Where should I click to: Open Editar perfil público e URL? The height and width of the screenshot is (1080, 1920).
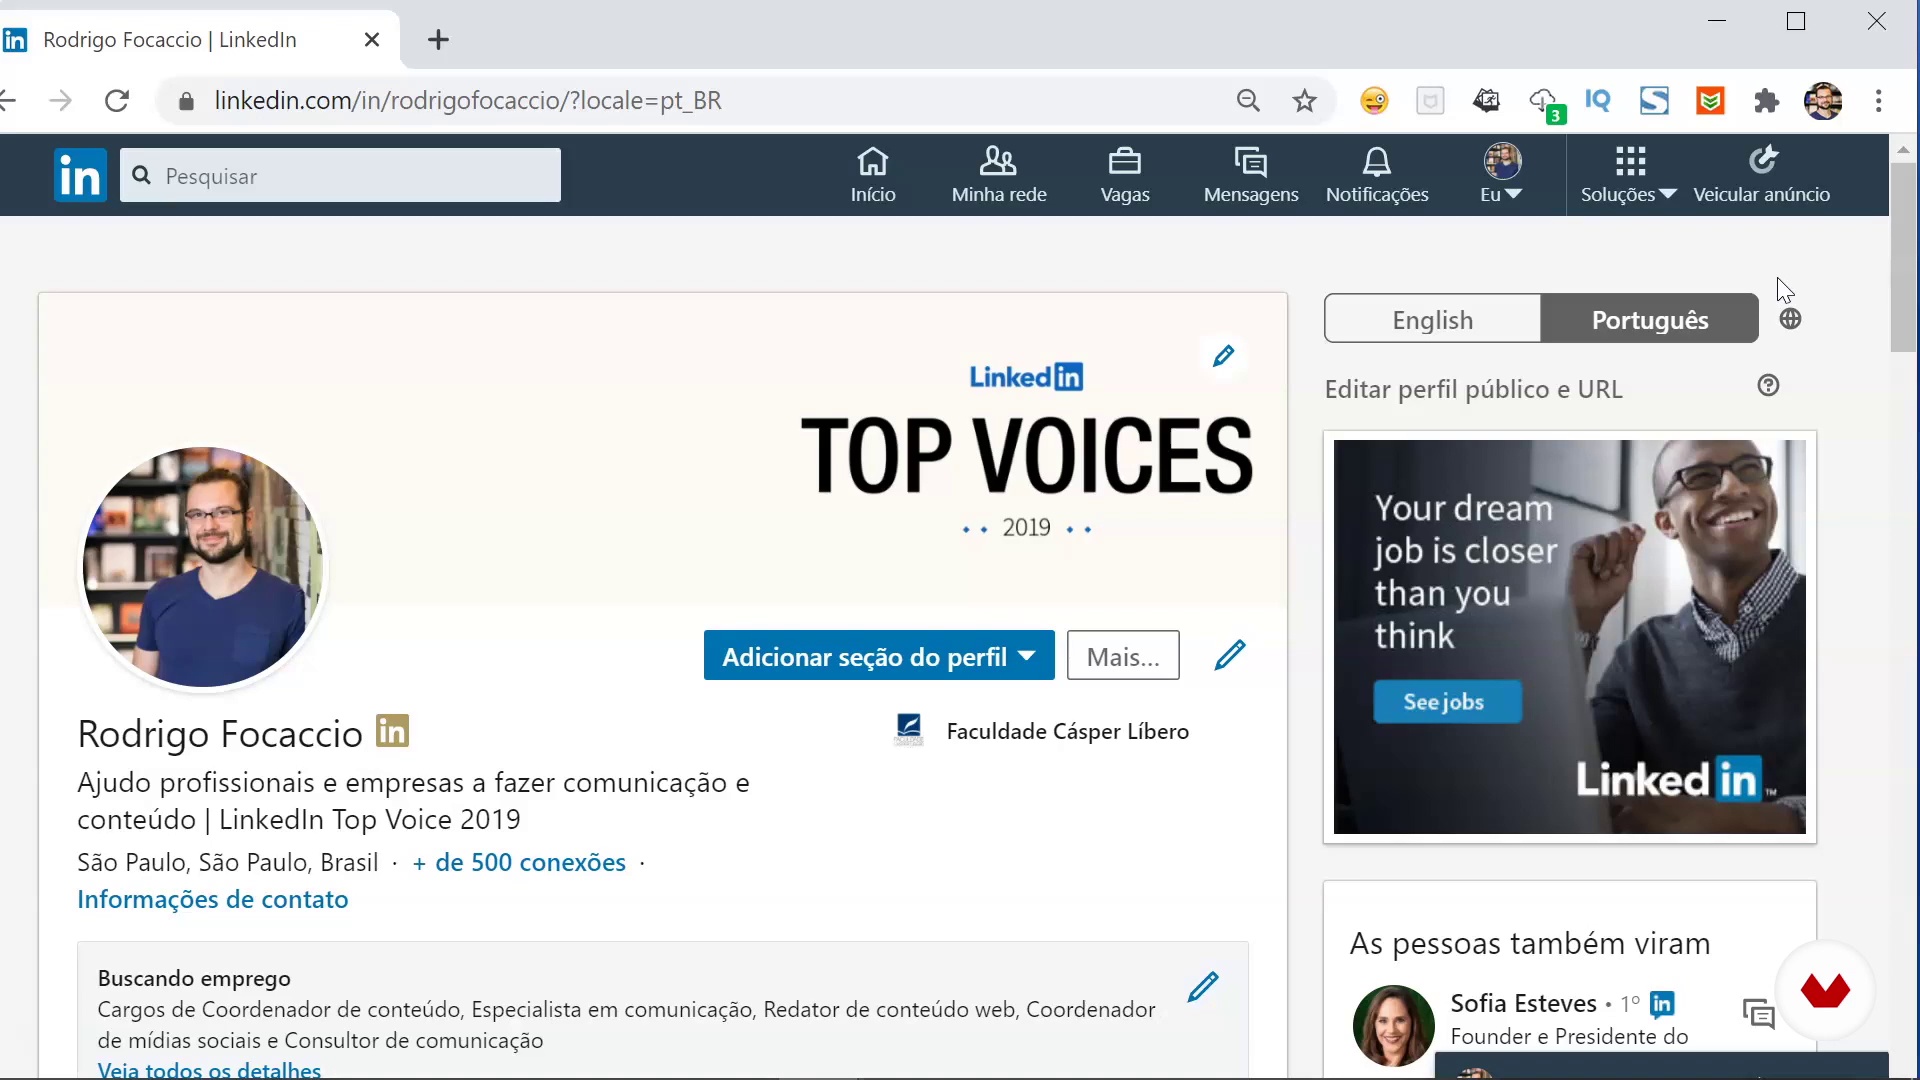pyautogui.click(x=1473, y=389)
